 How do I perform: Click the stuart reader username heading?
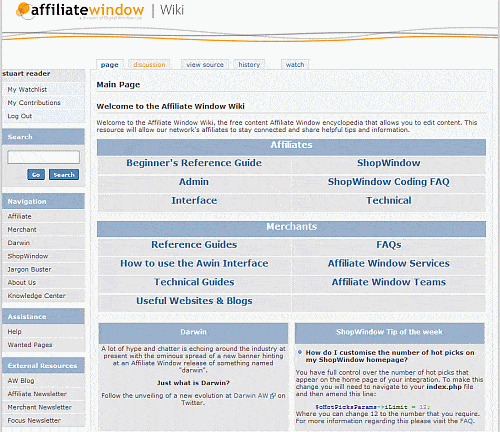point(26,74)
